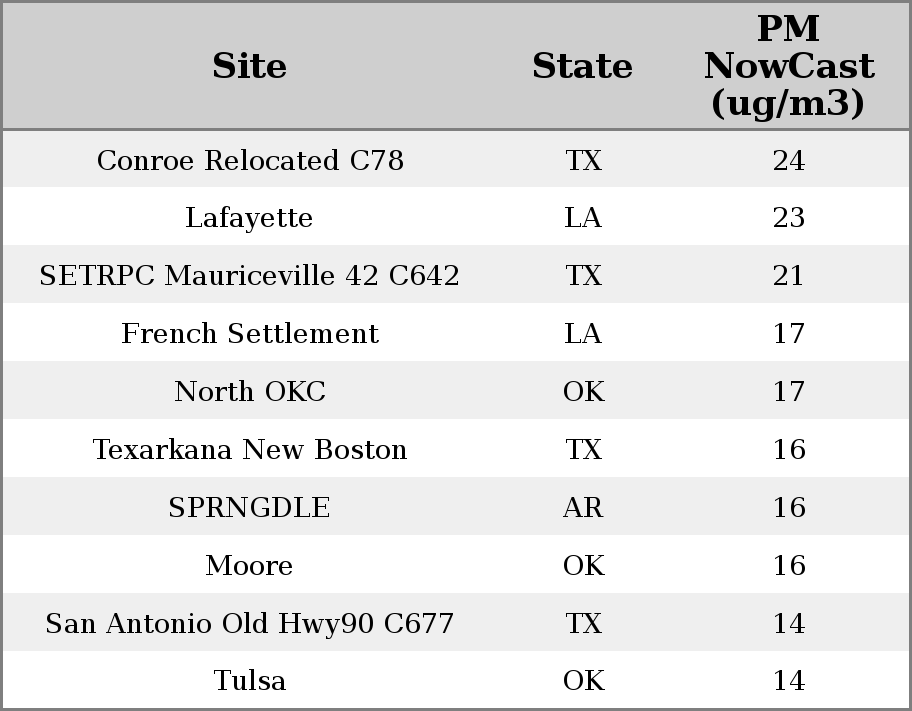Viewport: 912px width, 711px height.
Task: Click the North OKC site name
Action: pyautogui.click(x=250, y=392)
